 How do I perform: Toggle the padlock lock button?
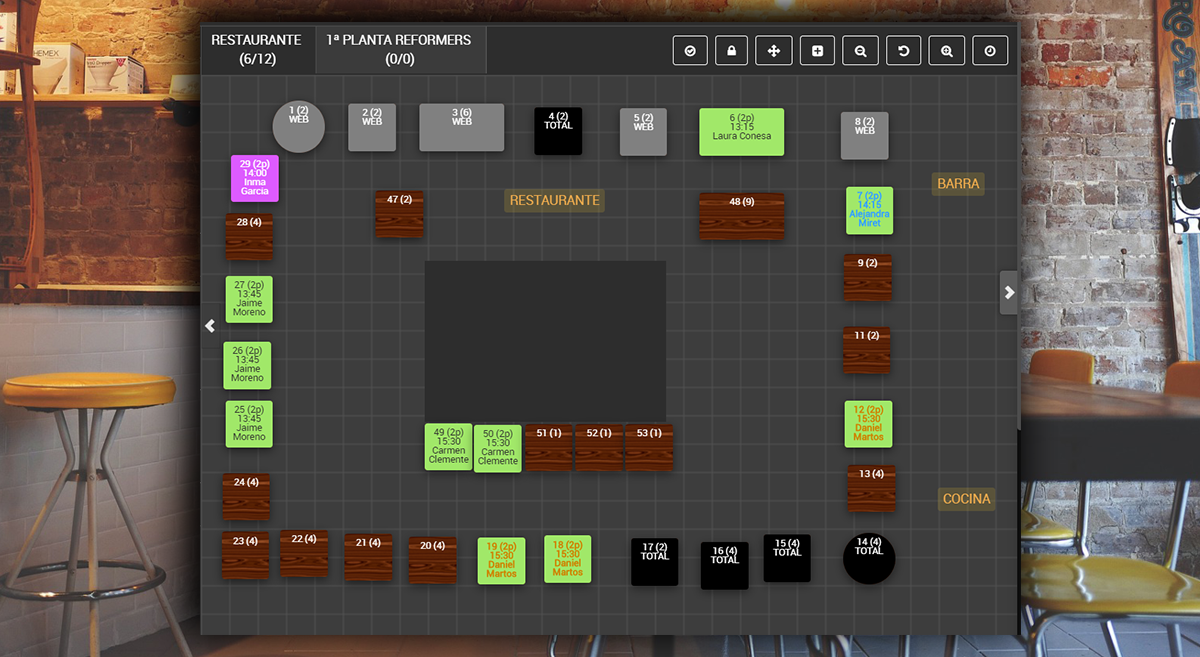tap(732, 51)
